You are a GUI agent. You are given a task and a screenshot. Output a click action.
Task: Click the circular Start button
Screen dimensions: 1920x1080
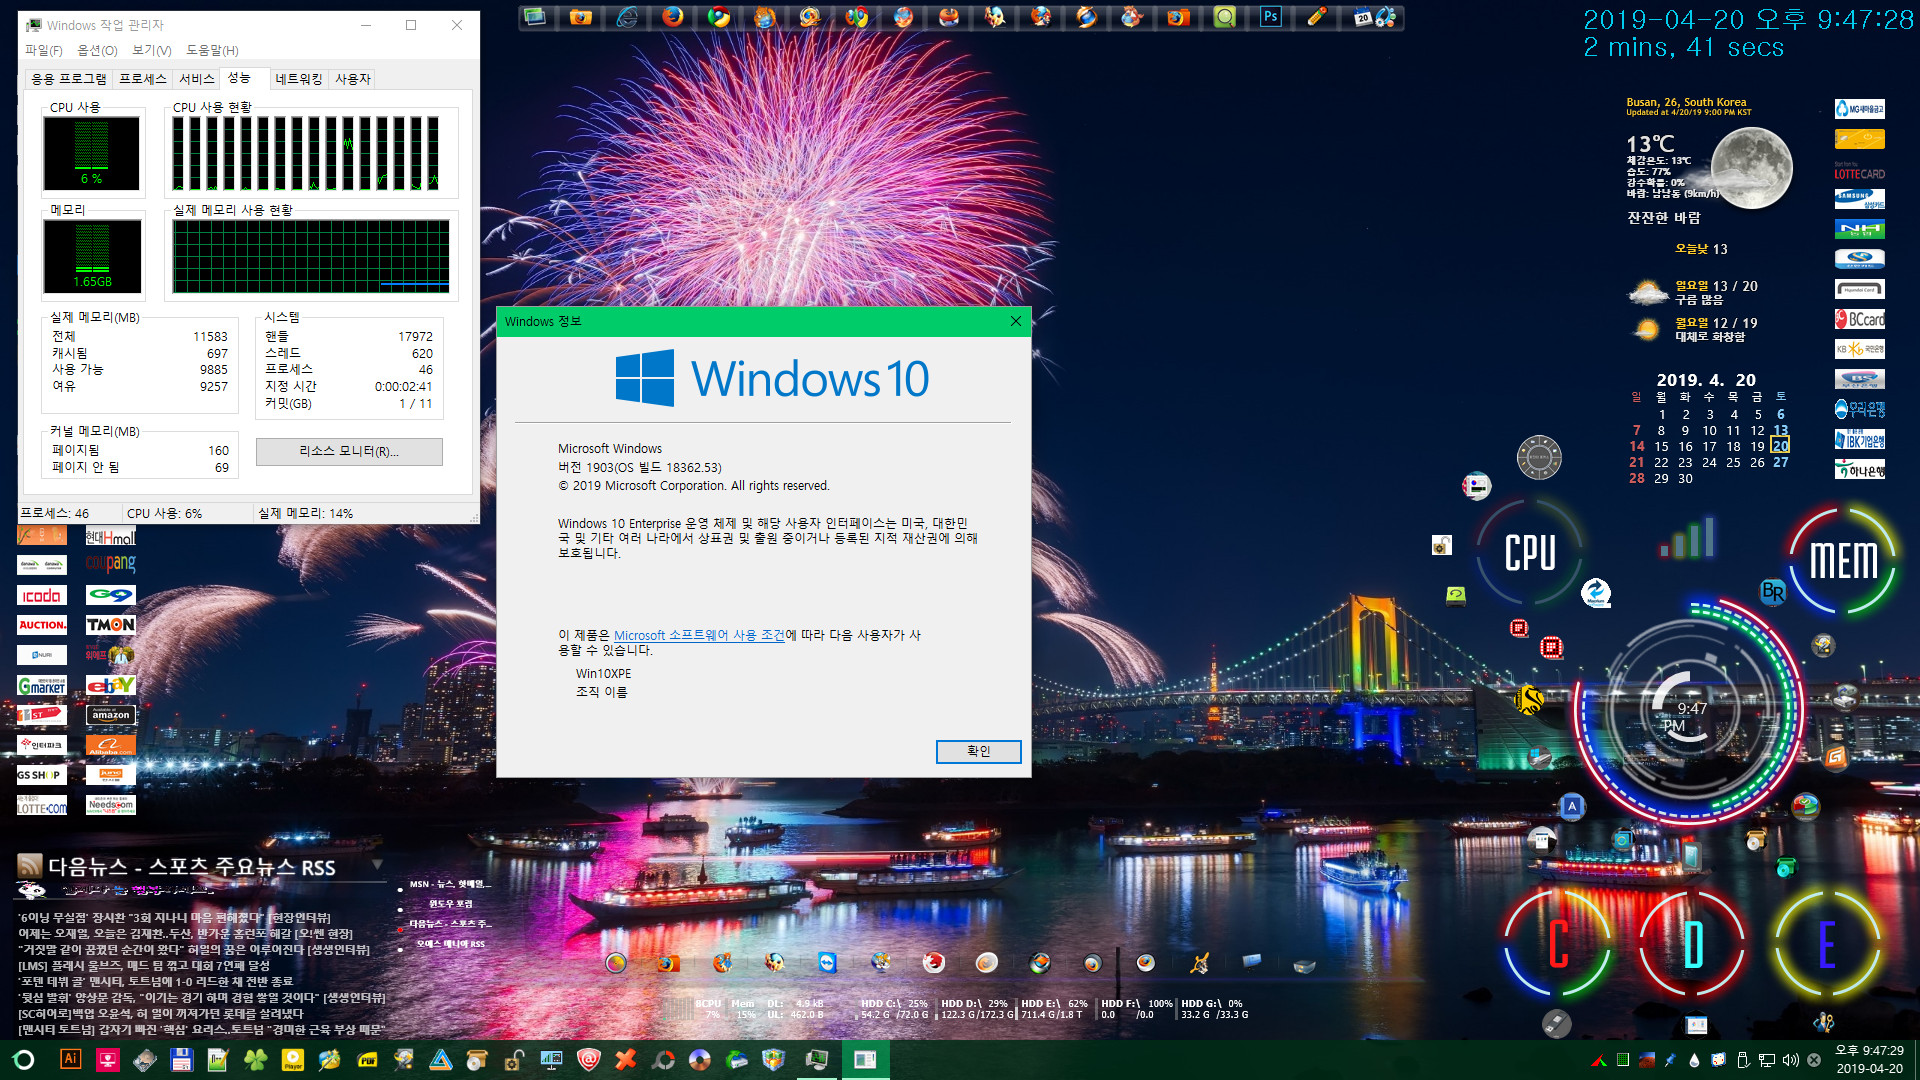coord(24,1059)
